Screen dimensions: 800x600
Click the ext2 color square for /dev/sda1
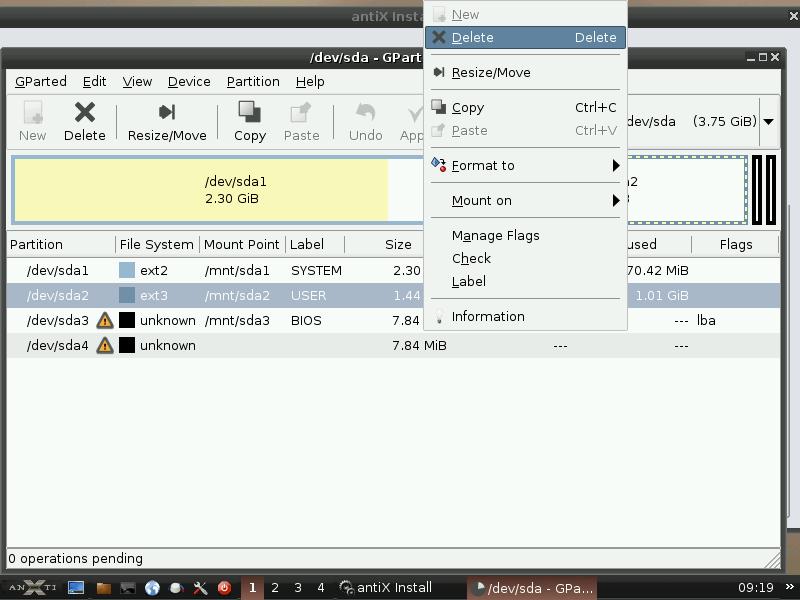point(127,270)
